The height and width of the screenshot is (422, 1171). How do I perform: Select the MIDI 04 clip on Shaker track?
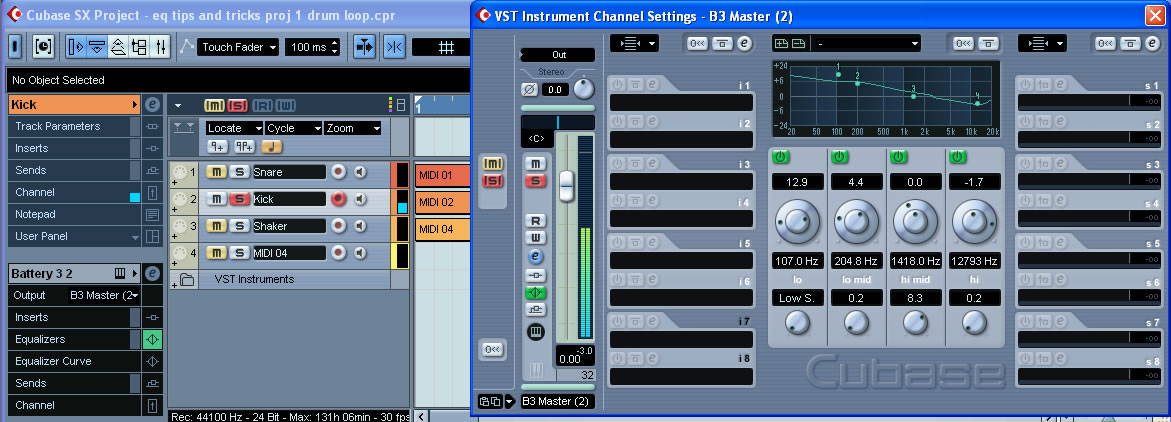click(442, 229)
